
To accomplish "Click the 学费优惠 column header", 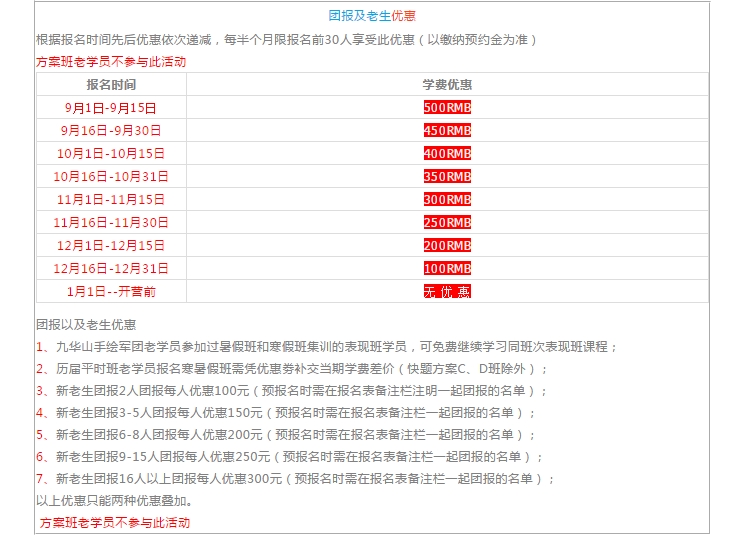I will [447, 85].
